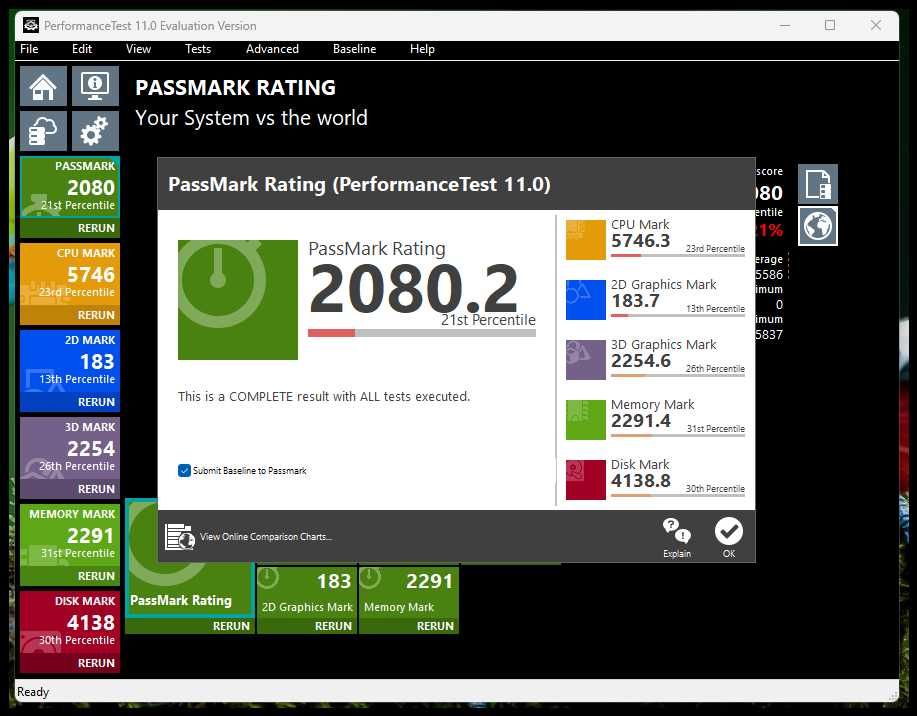Open the System Information monitor icon

click(x=95, y=86)
